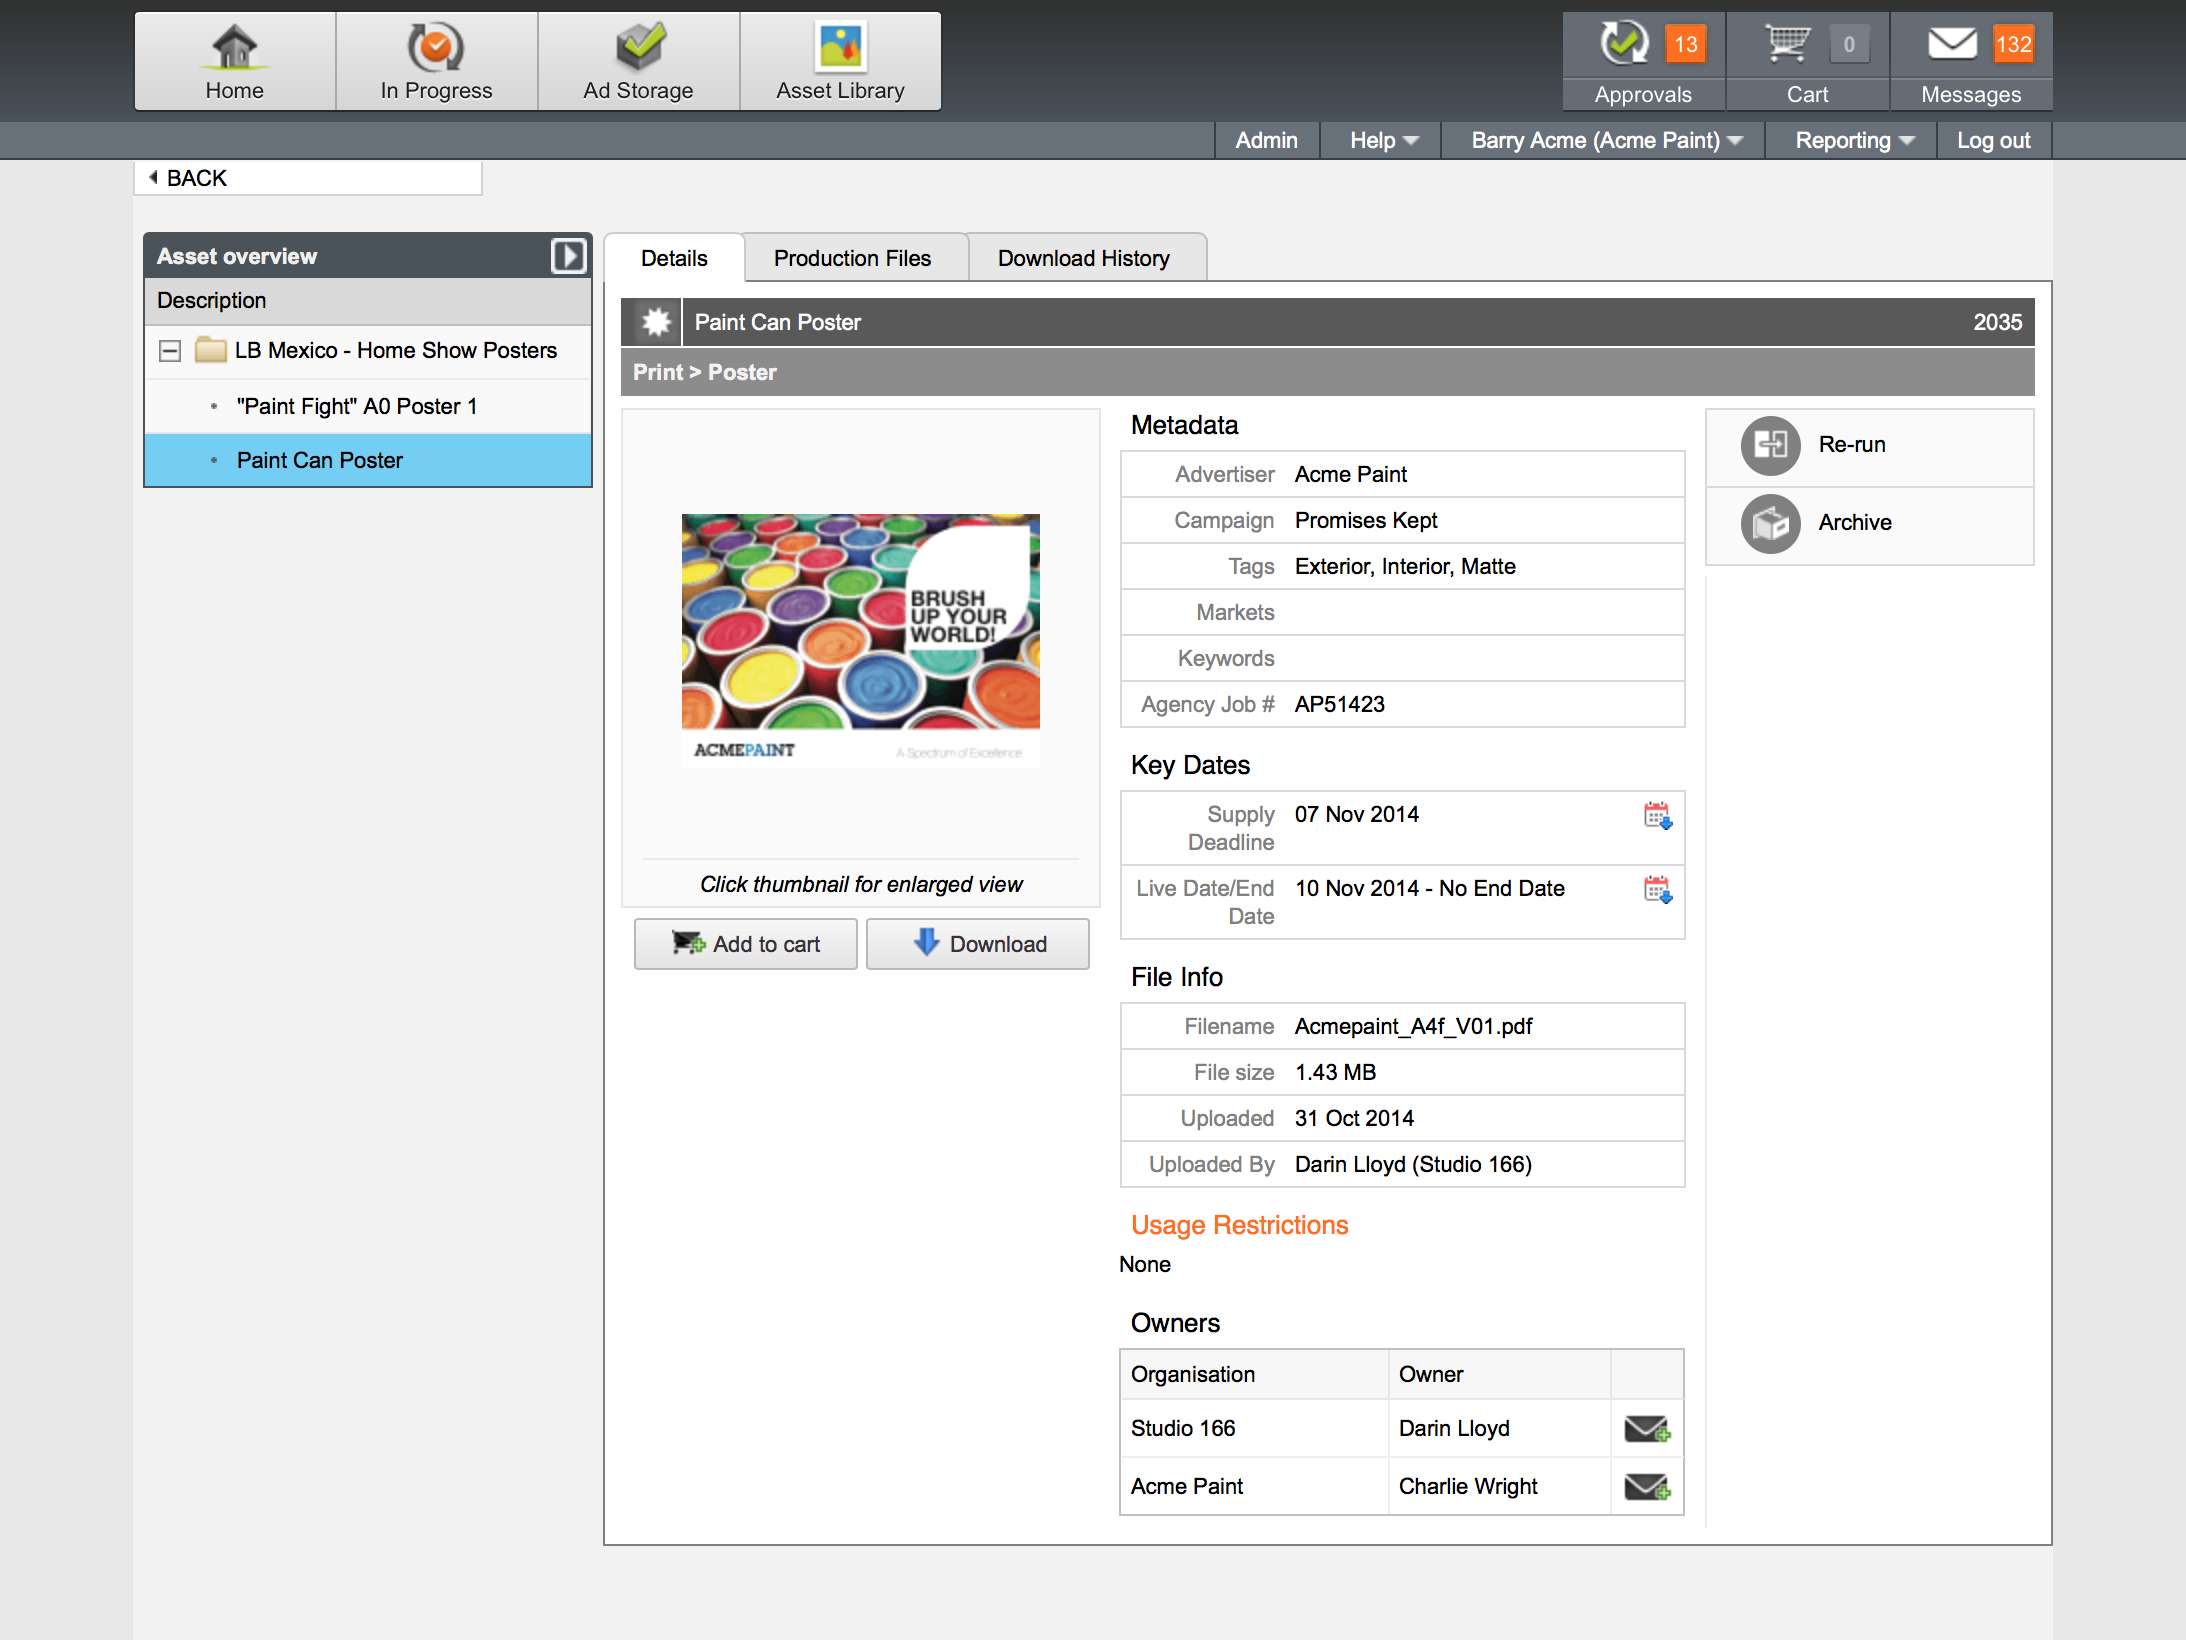Viewport: 2186px width, 1640px height.
Task: Log out of the application
Action: [1993, 141]
